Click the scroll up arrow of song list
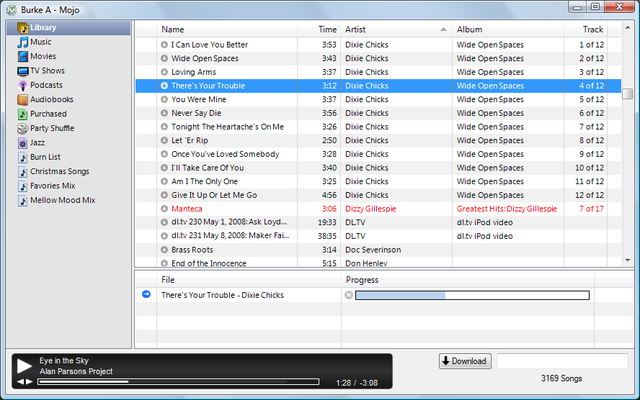Viewport: 640px width, 400px height. click(x=627, y=27)
